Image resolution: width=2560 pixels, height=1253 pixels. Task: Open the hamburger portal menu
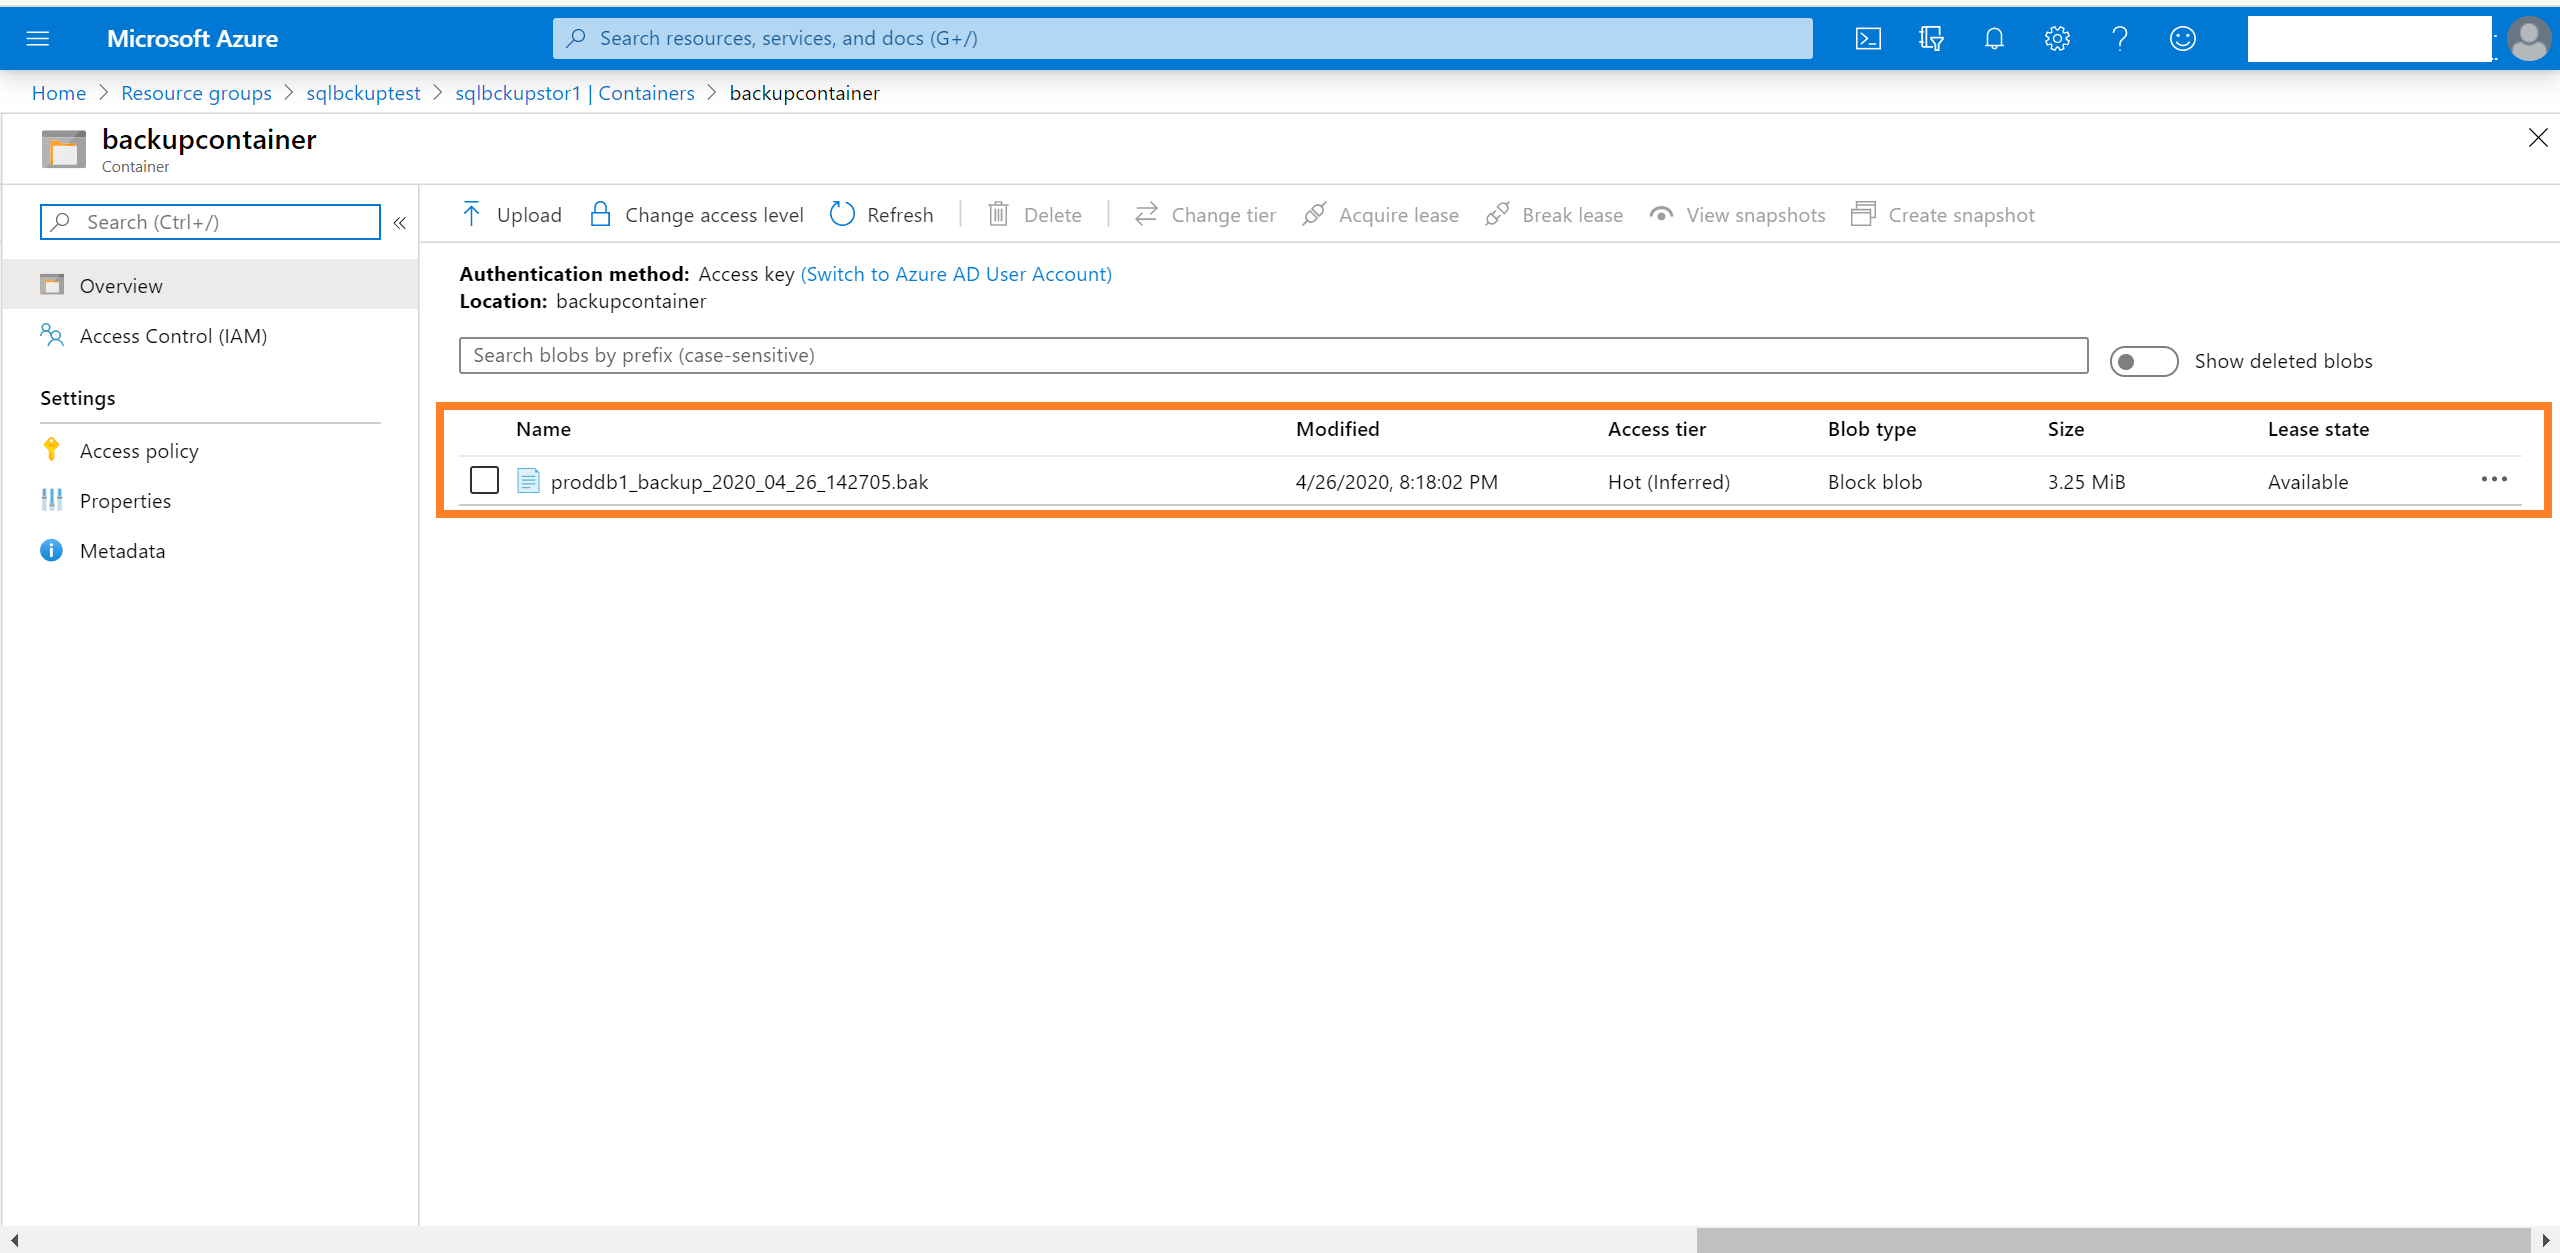[x=38, y=39]
